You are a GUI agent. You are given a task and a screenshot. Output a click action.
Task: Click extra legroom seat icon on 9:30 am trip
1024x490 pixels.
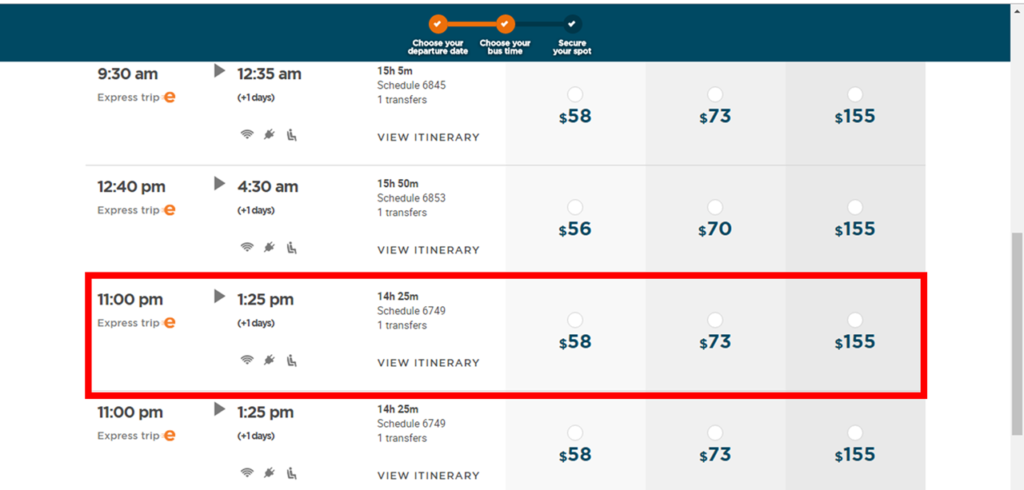coord(292,135)
